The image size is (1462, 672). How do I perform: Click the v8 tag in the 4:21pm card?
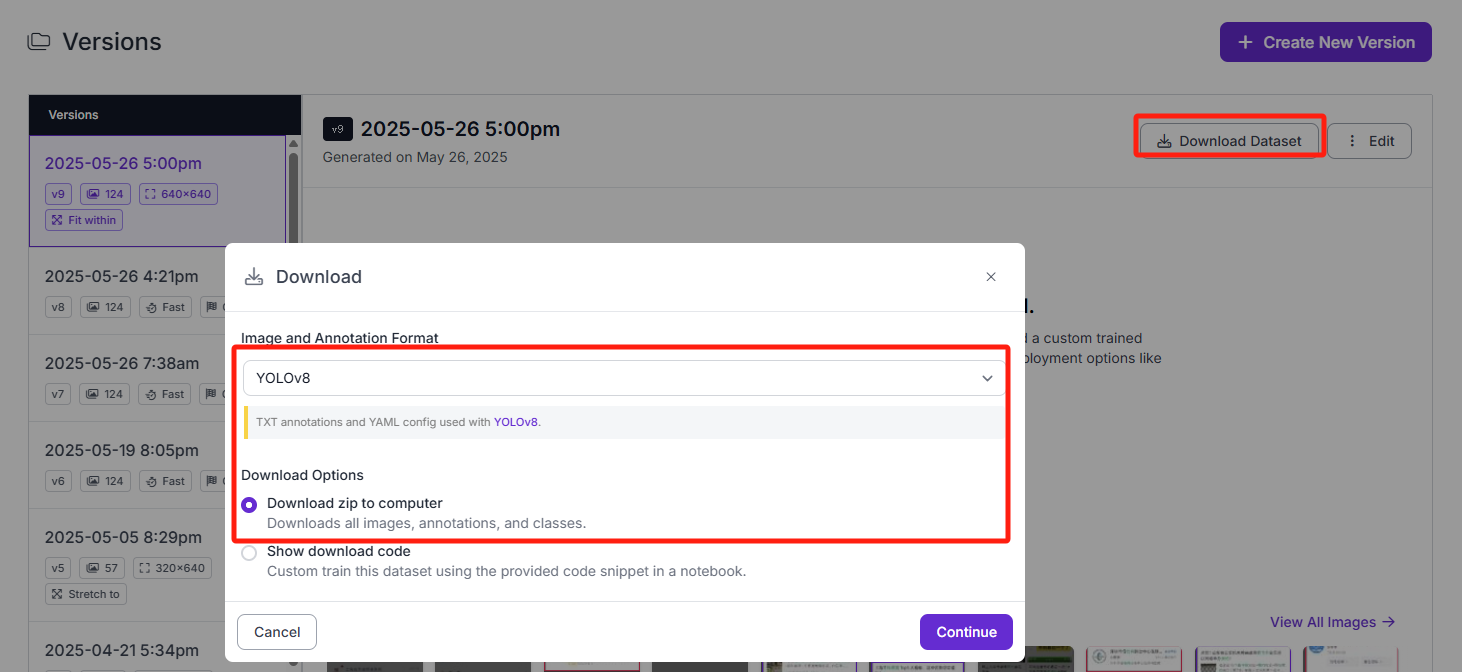click(x=58, y=307)
